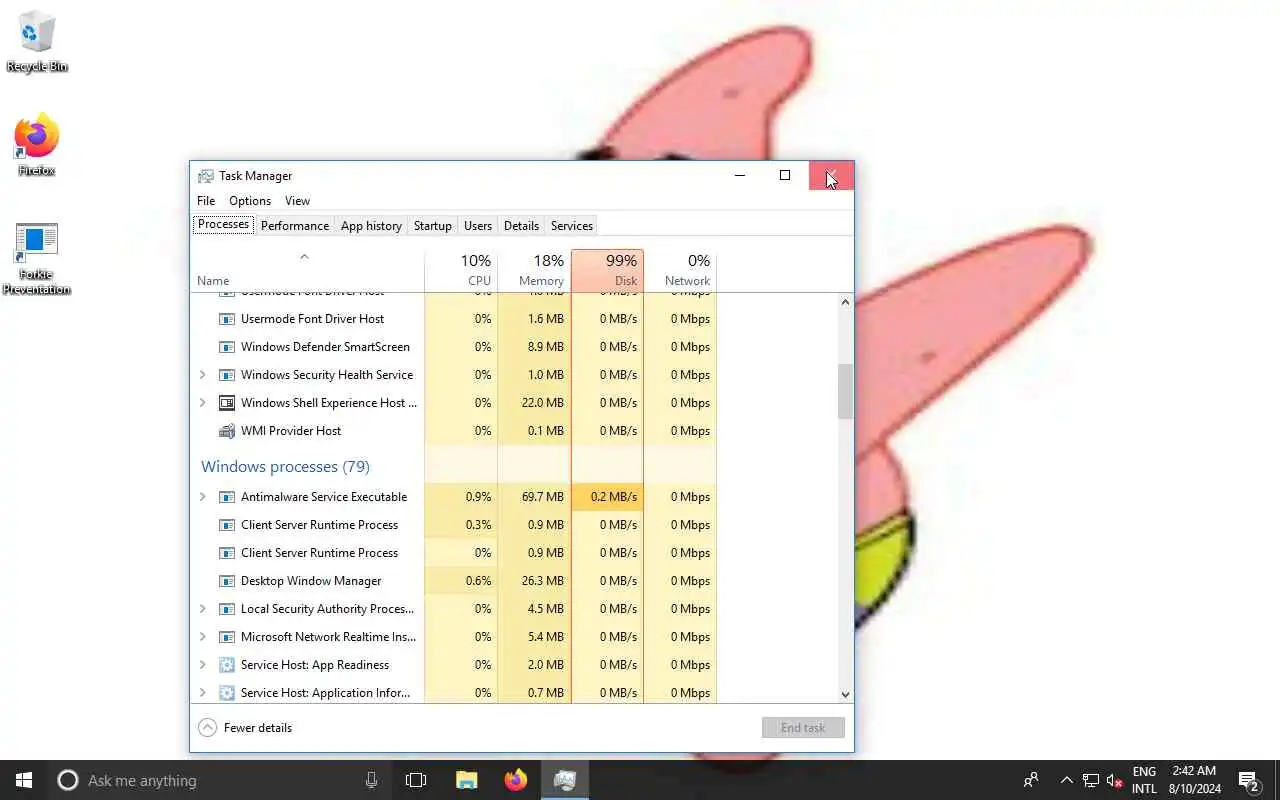Open File Explorer from the taskbar
Viewport: 1280px width, 800px height.
coord(467,780)
